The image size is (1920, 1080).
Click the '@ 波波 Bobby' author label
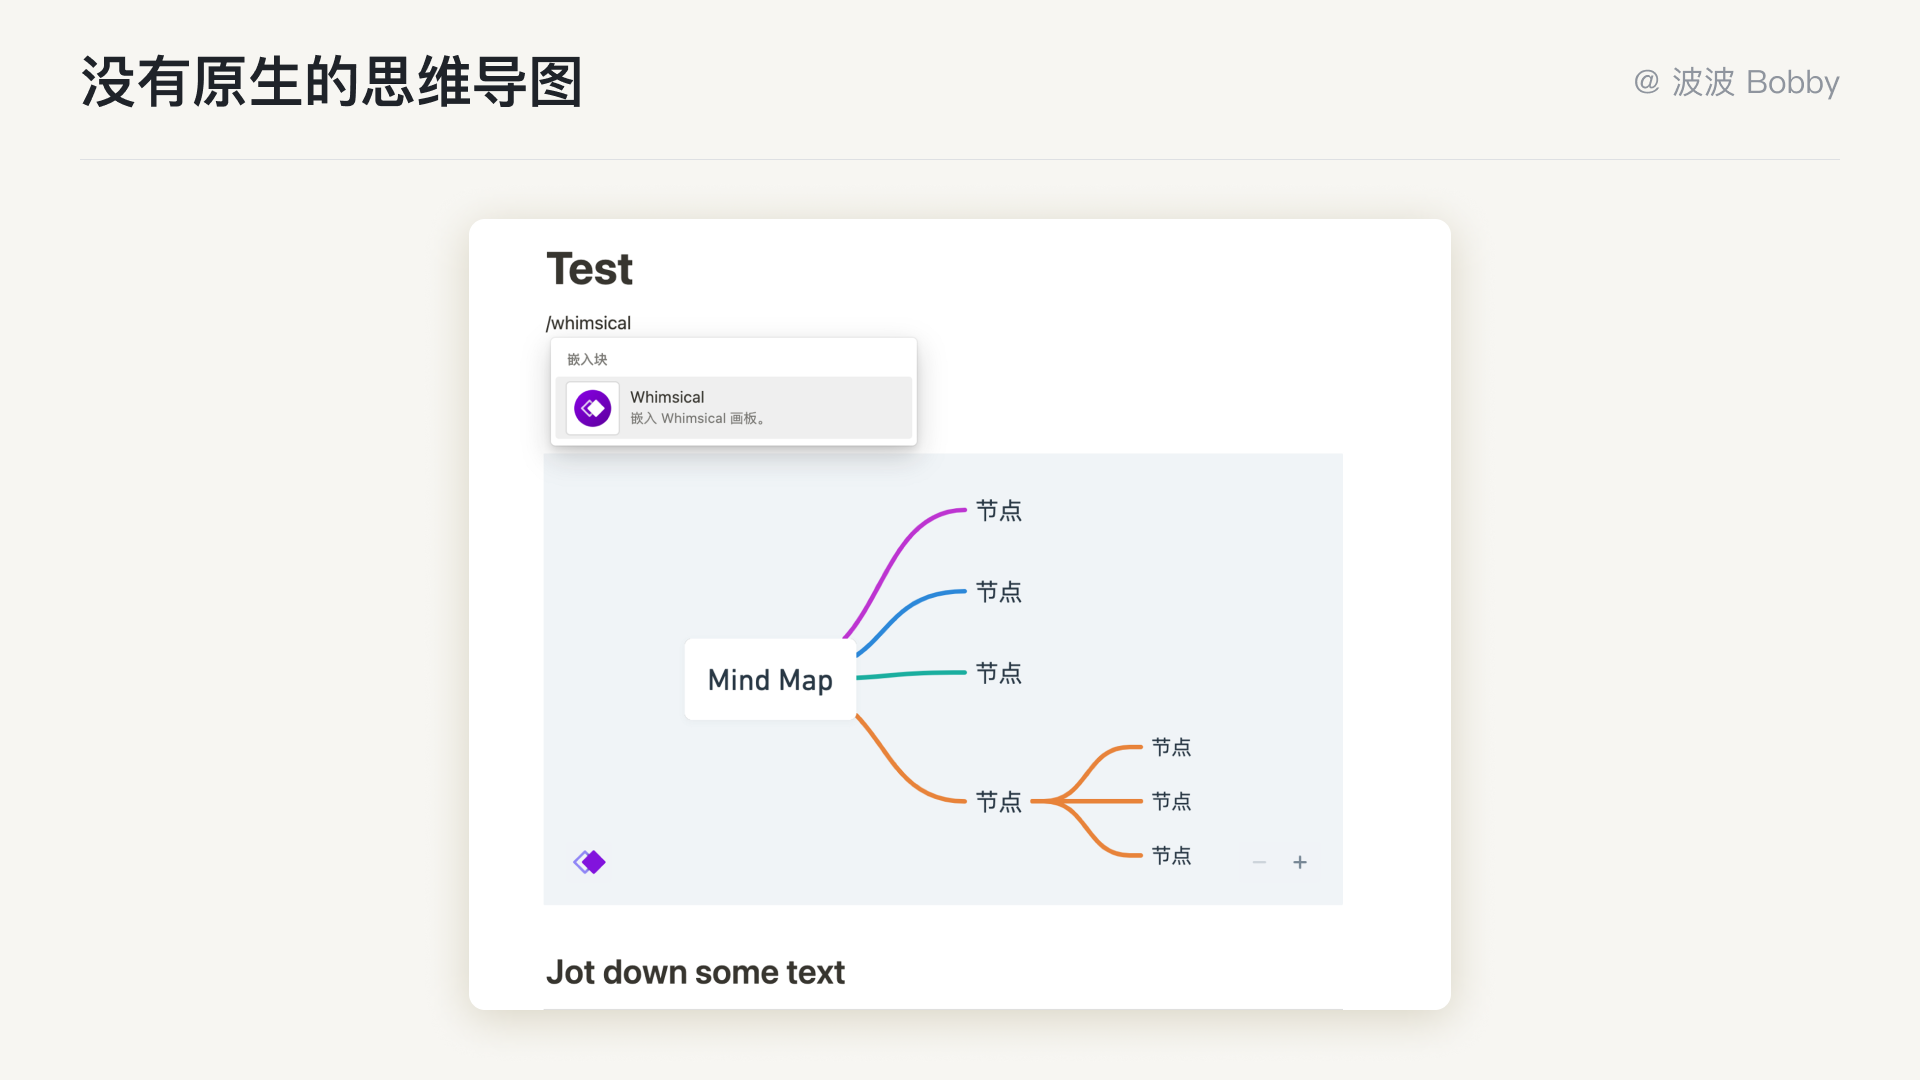(1736, 82)
